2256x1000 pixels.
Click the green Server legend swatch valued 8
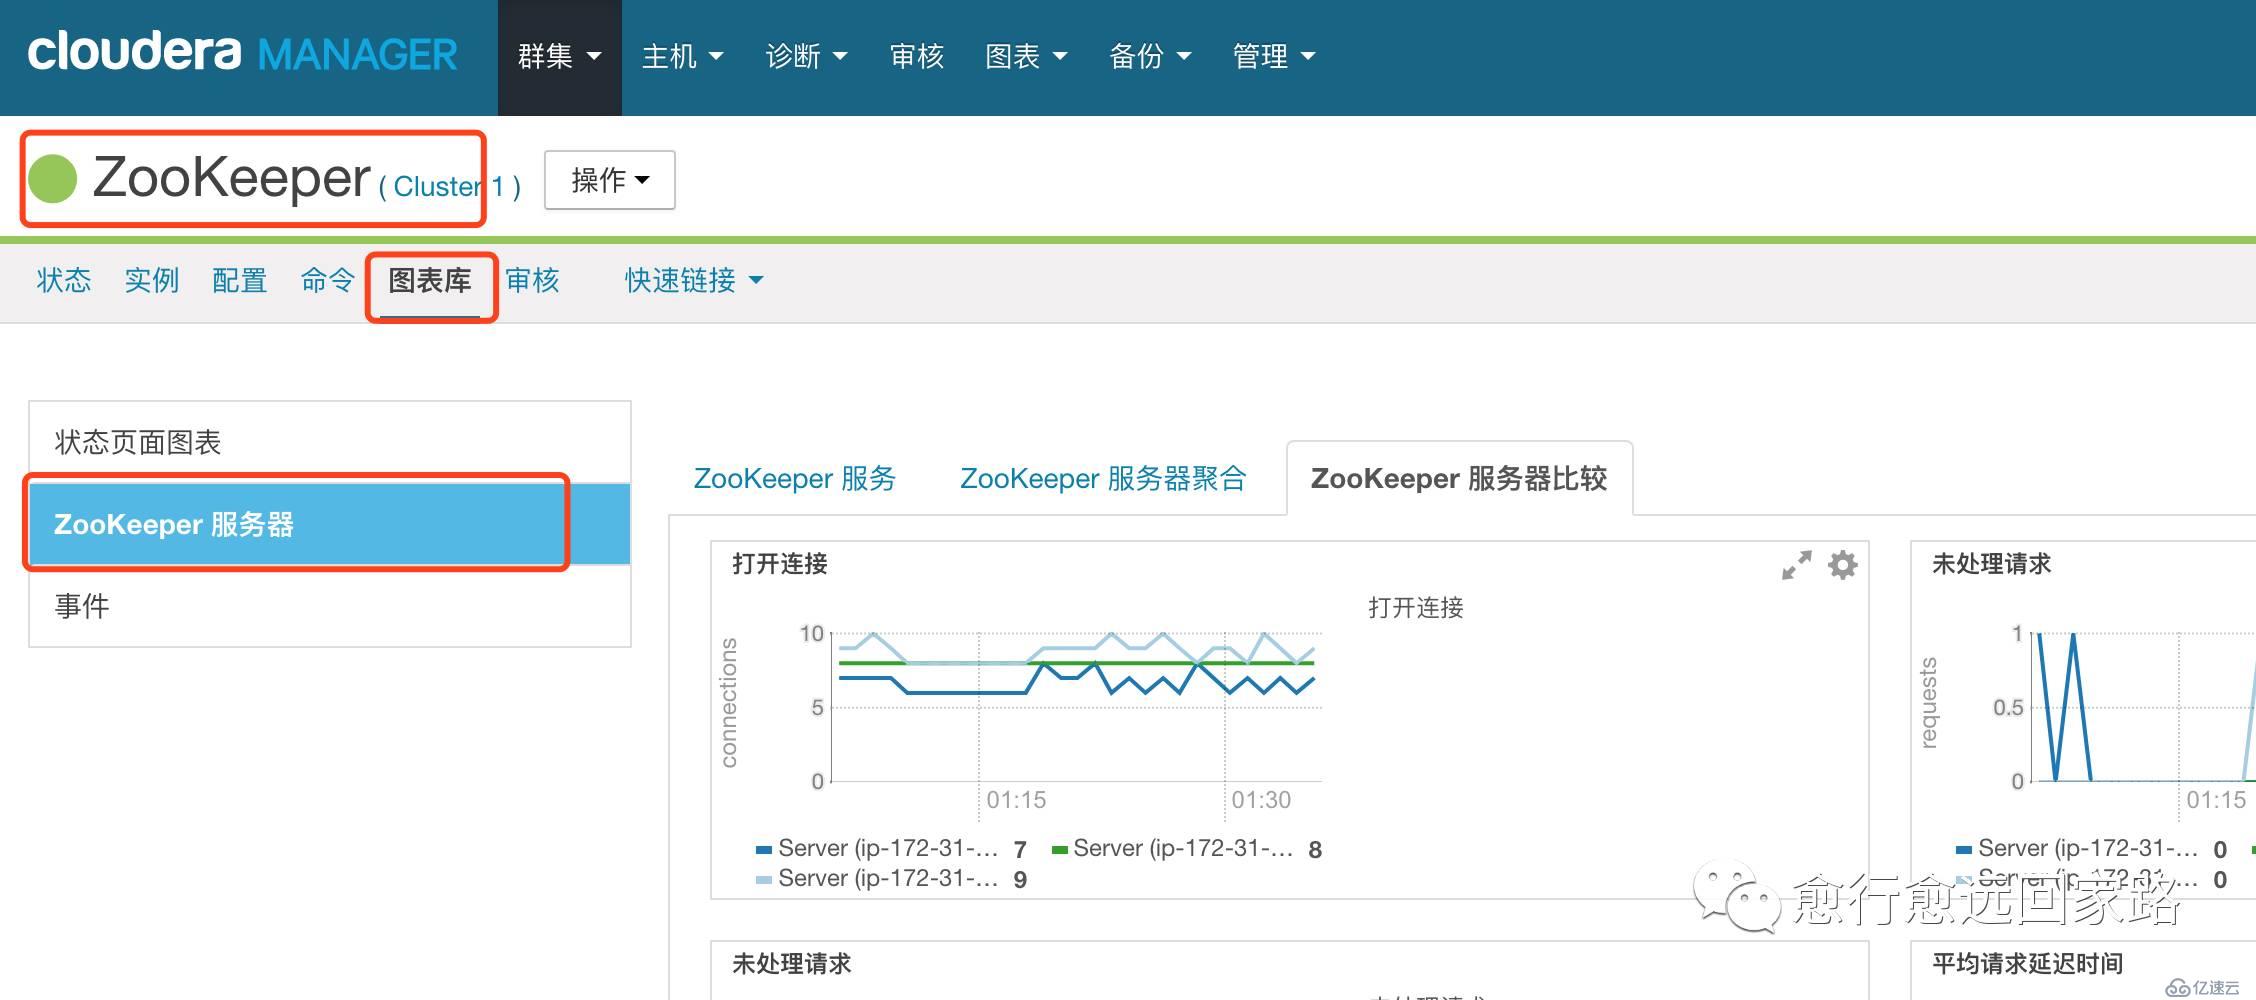click(1060, 850)
